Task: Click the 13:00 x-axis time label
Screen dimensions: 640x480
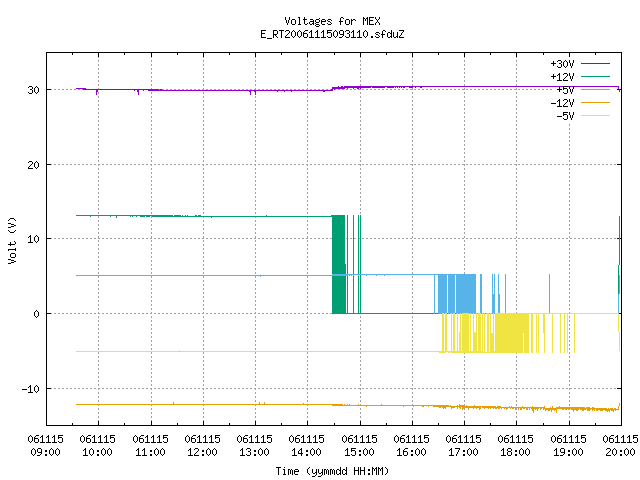Action: pyautogui.click(x=254, y=452)
